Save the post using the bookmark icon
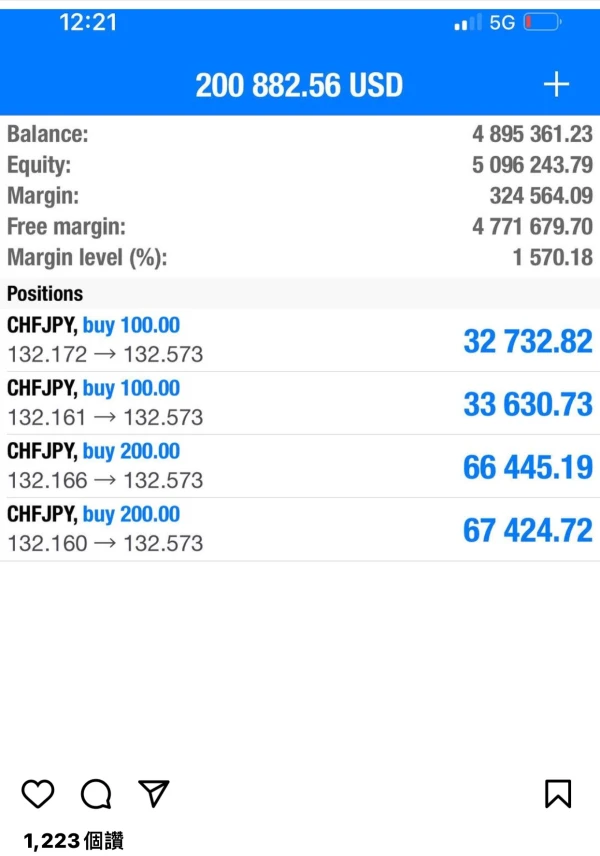The width and height of the screenshot is (600, 856). click(x=557, y=794)
